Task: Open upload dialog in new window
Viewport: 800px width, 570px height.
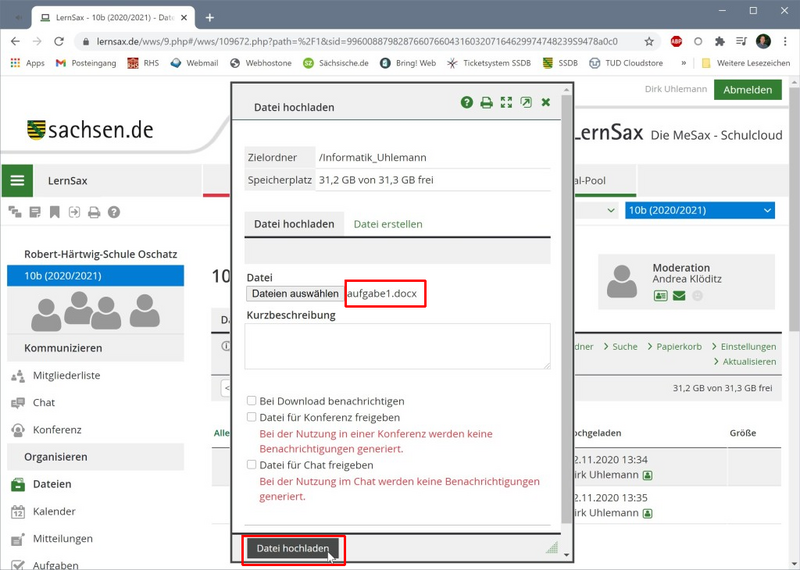Action: click(526, 103)
